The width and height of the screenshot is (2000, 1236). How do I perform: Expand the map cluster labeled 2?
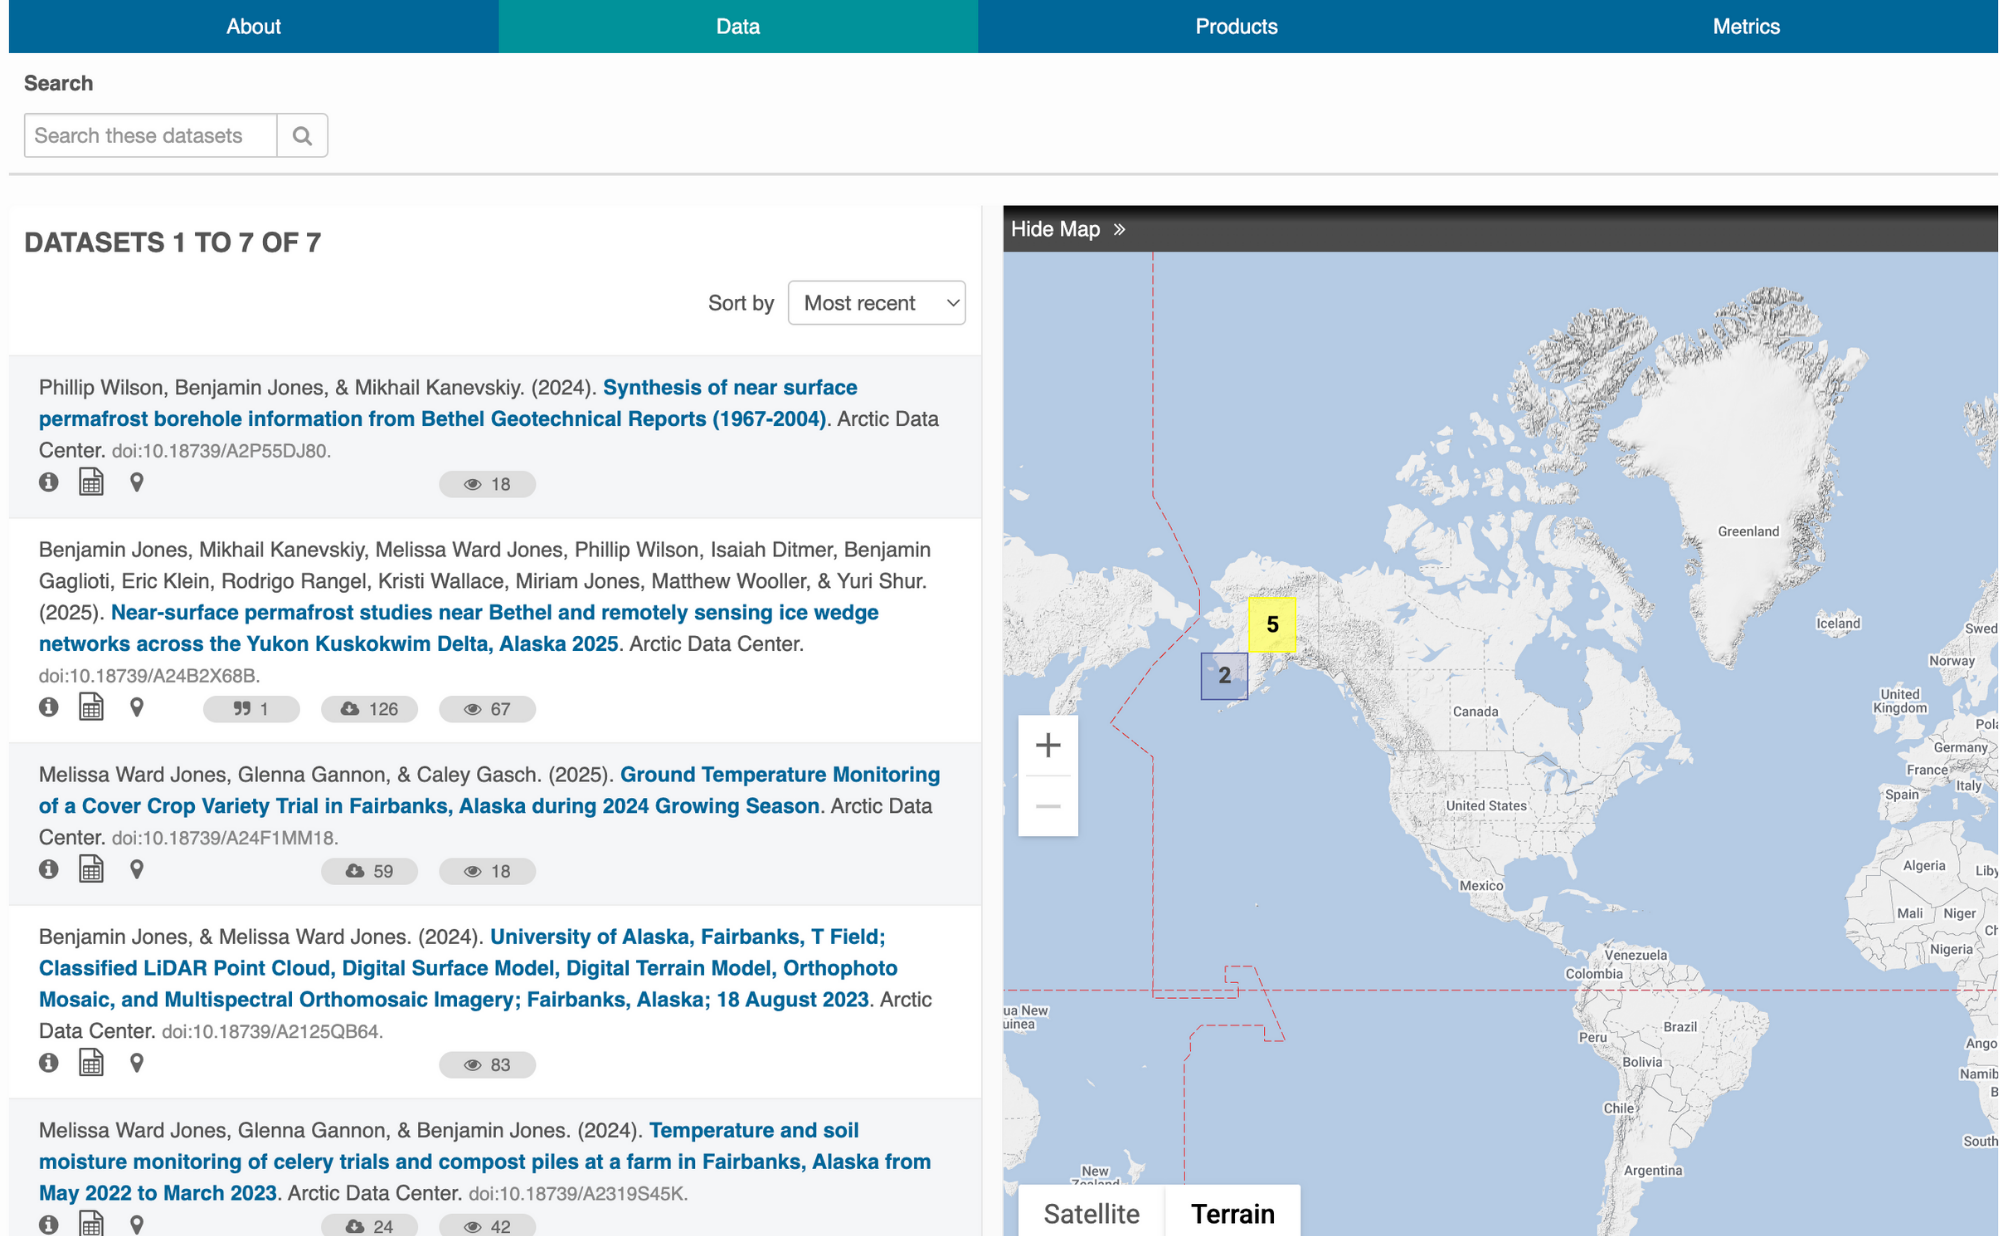1224,675
